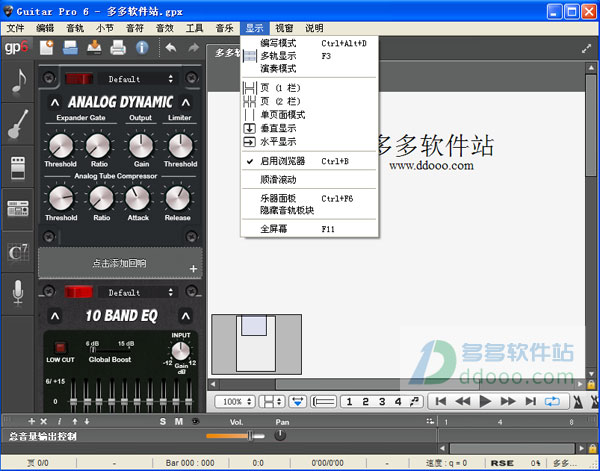Open file with the folder toolbar icon

pyautogui.click(x=70, y=47)
